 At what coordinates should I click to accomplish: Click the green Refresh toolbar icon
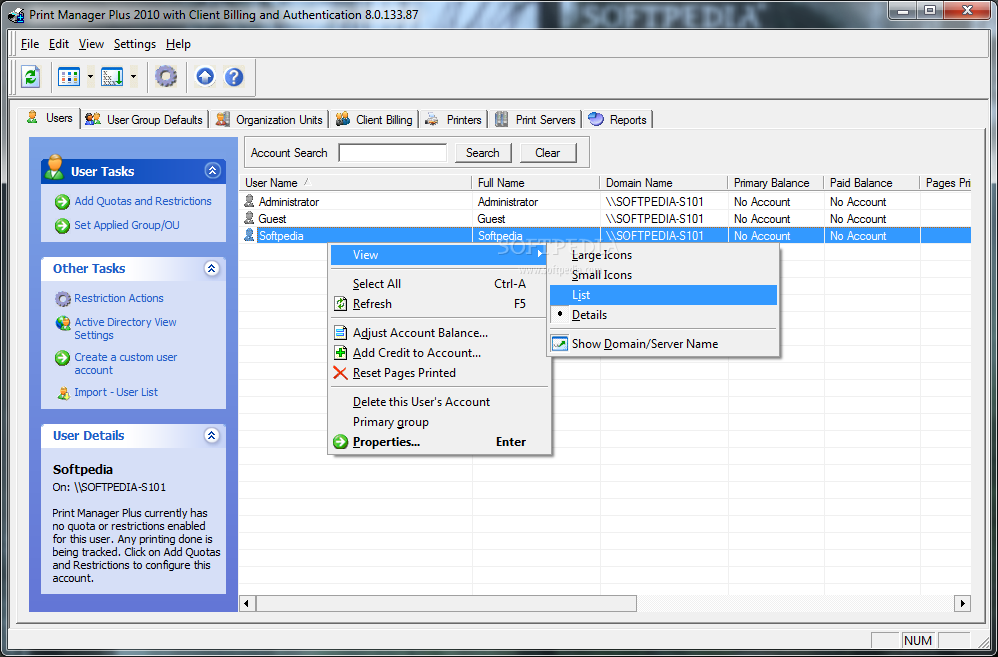(x=31, y=78)
